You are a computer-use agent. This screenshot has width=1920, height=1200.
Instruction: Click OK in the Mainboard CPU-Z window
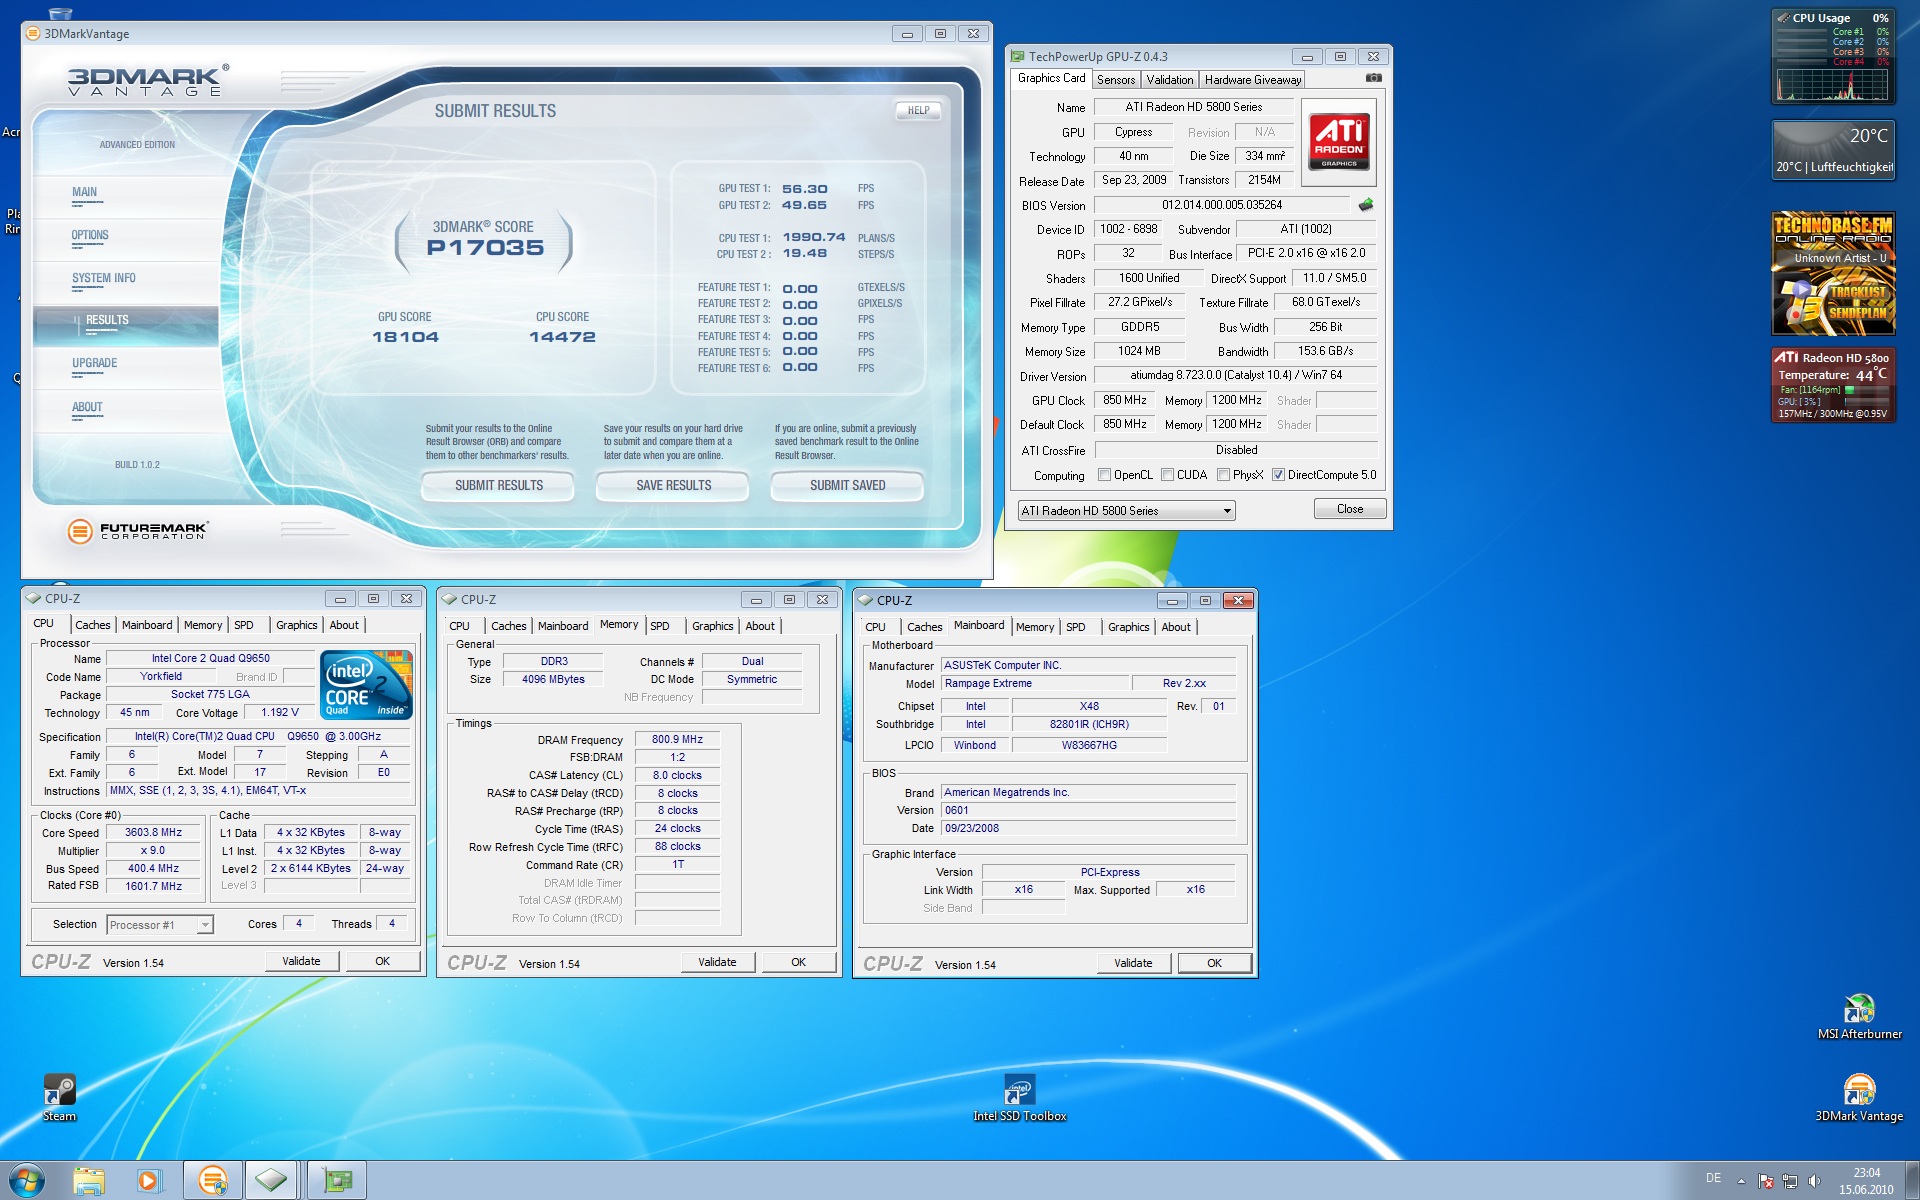(1214, 964)
